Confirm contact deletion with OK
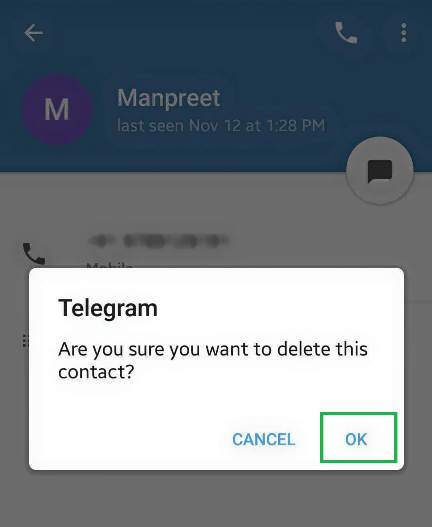This screenshot has width=432, height=527. click(356, 439)
